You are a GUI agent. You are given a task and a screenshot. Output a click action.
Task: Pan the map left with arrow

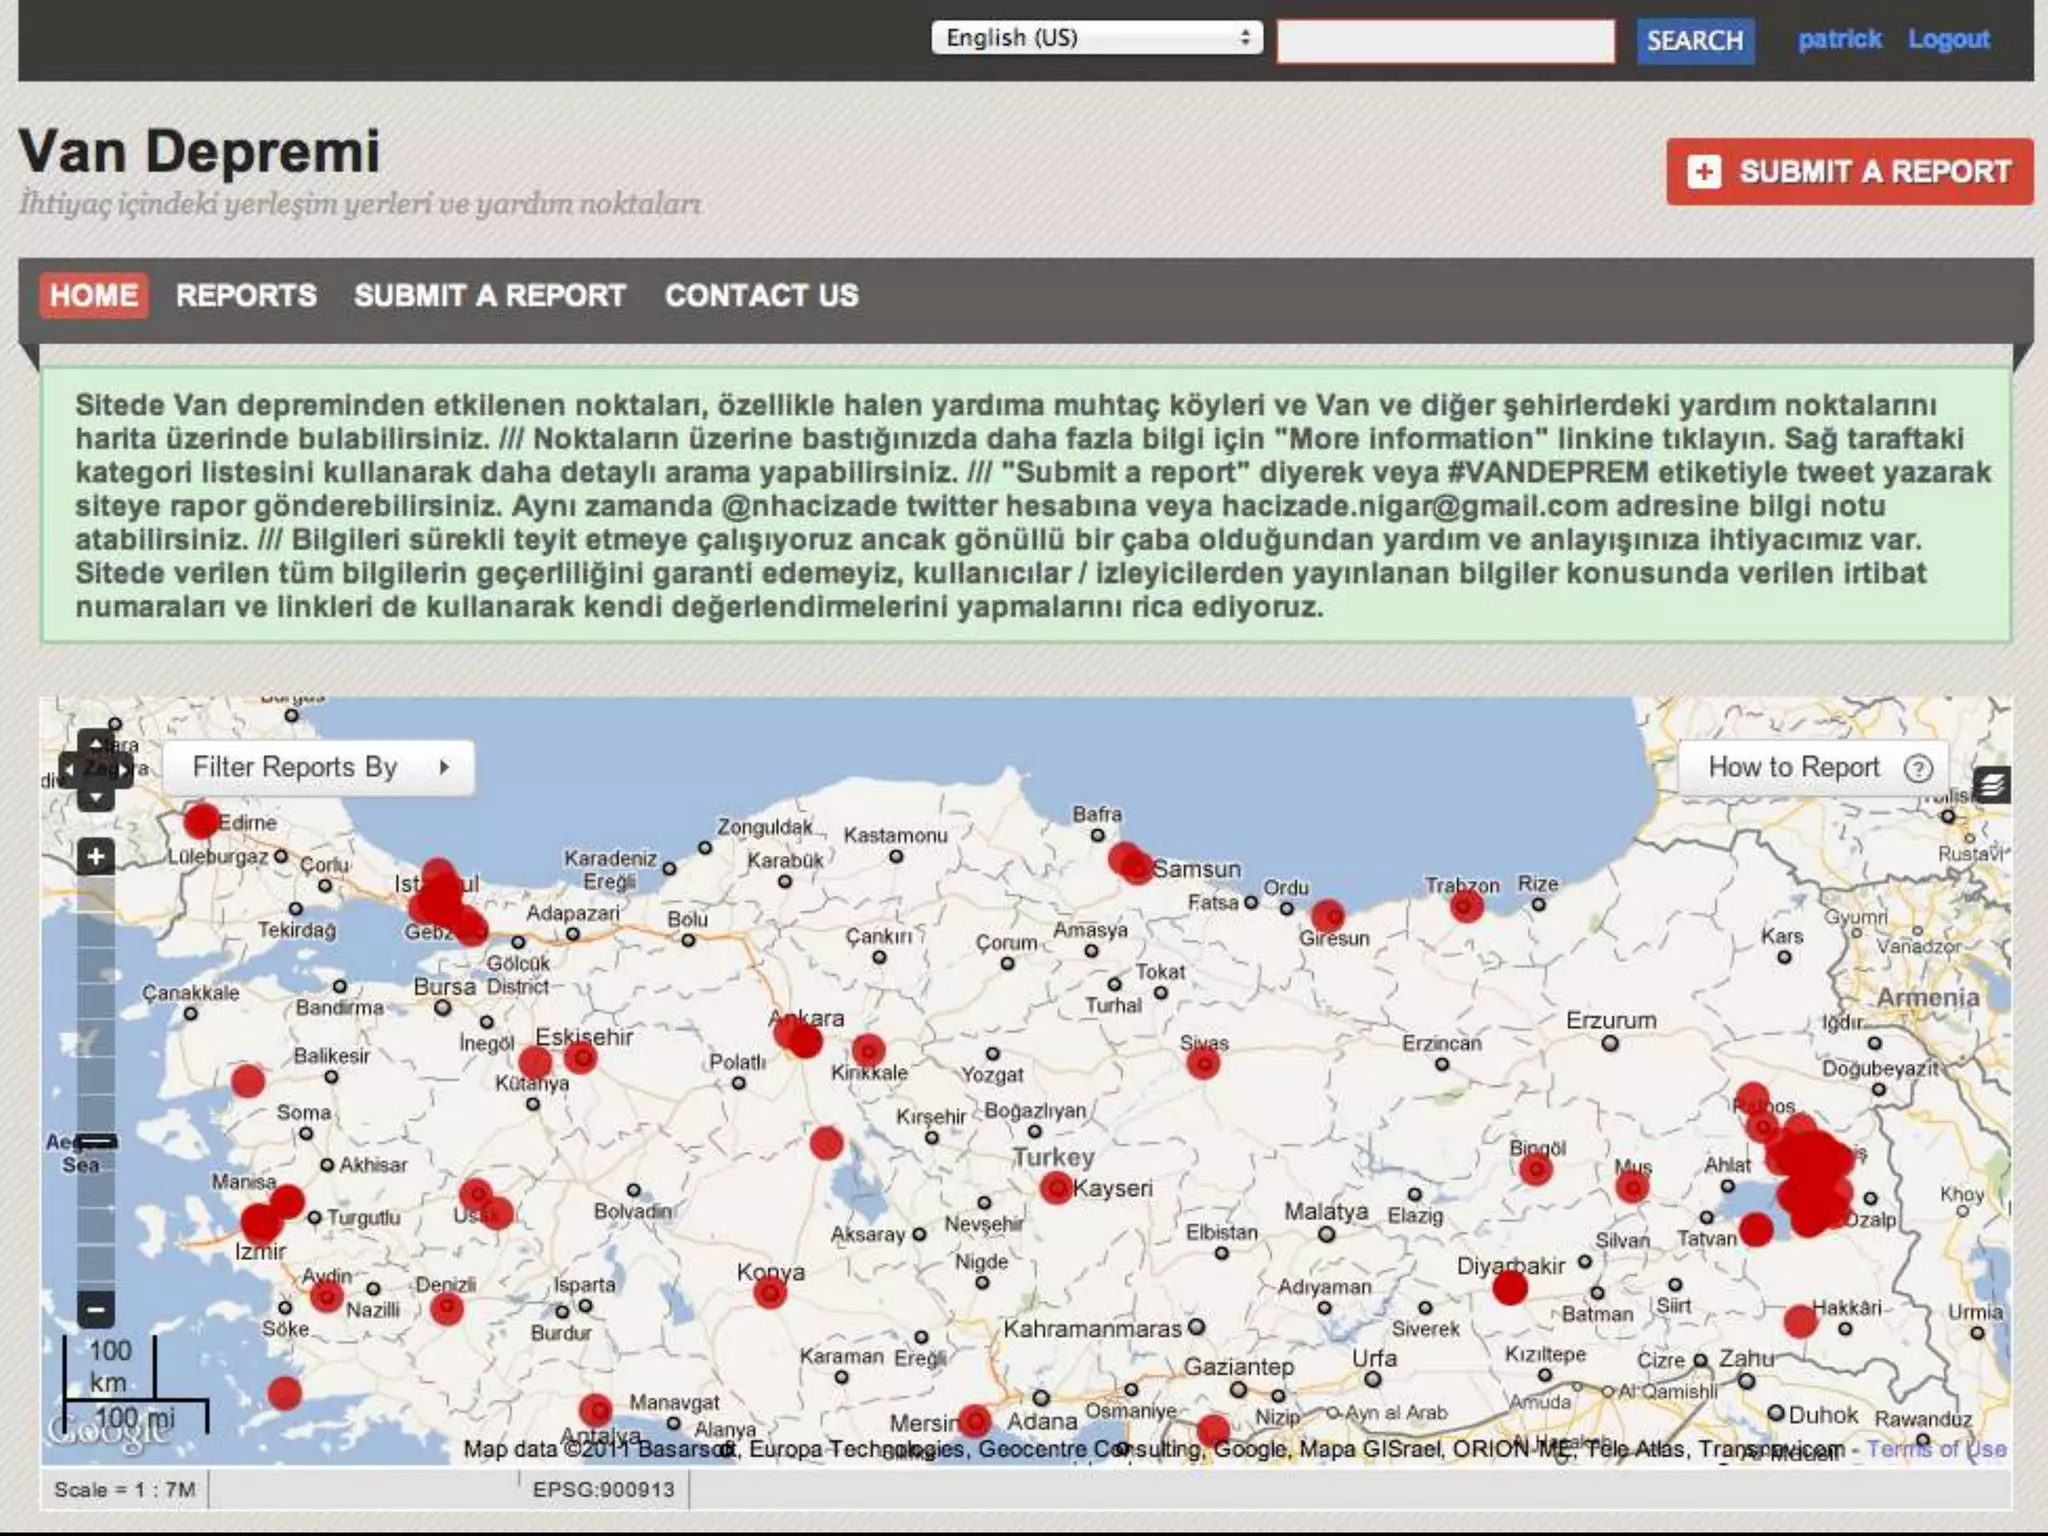(x=70, y=771)
